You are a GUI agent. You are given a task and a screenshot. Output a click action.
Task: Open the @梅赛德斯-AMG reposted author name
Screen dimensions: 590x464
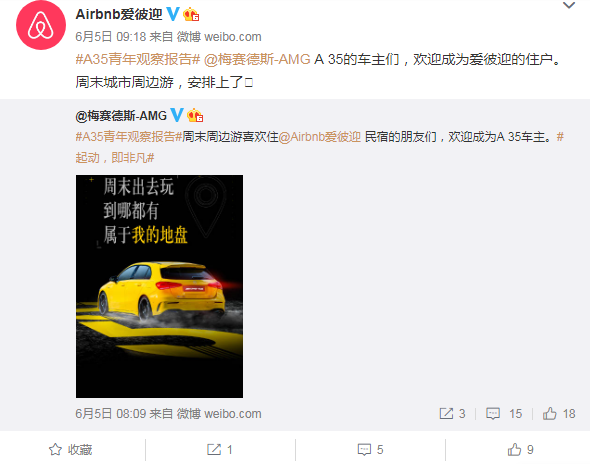pos(121,116)
